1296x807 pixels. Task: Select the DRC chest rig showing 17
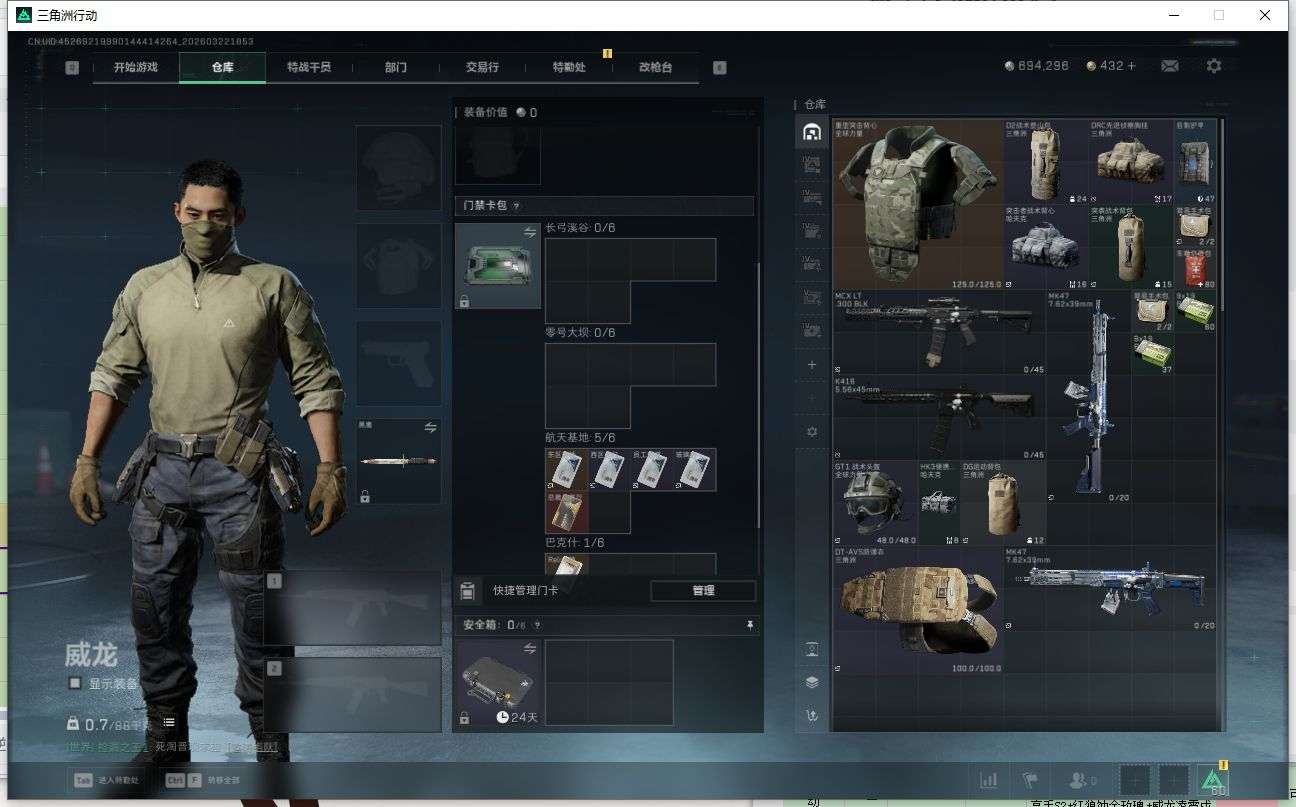[1132, 163]
